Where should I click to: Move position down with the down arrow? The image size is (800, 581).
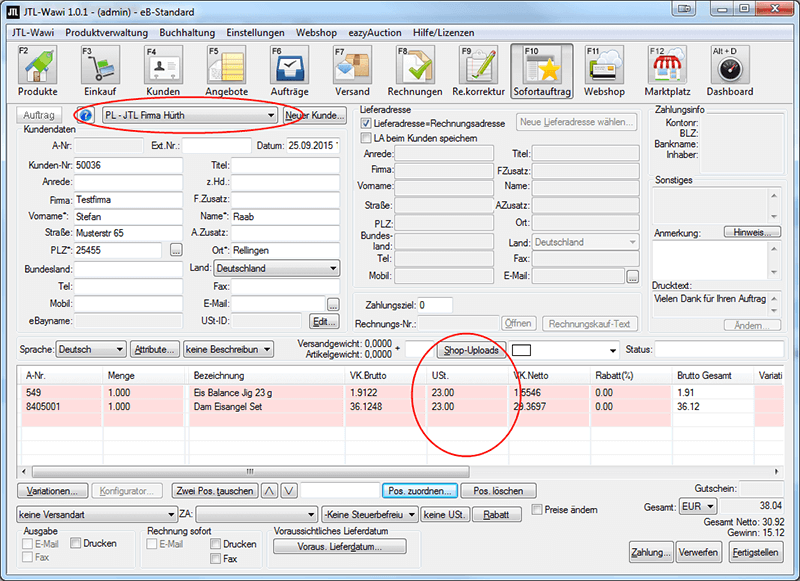pyautogui.click(x=289, y=491)
